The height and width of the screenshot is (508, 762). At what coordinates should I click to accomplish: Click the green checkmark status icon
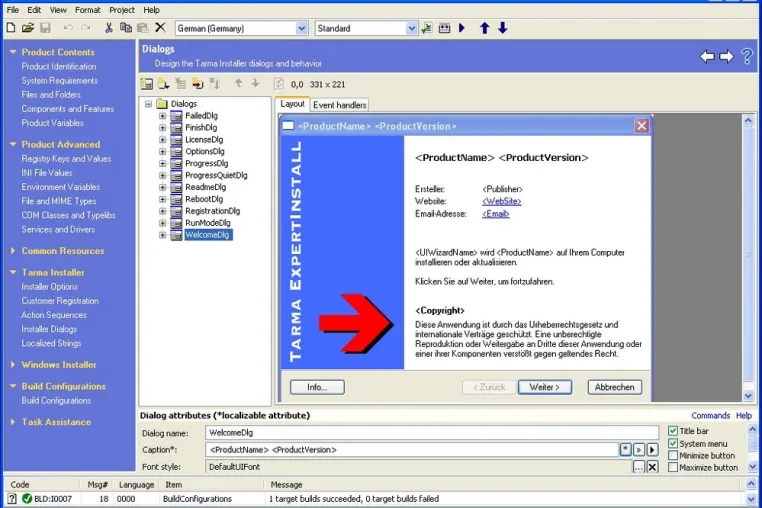tap(27, 498)
